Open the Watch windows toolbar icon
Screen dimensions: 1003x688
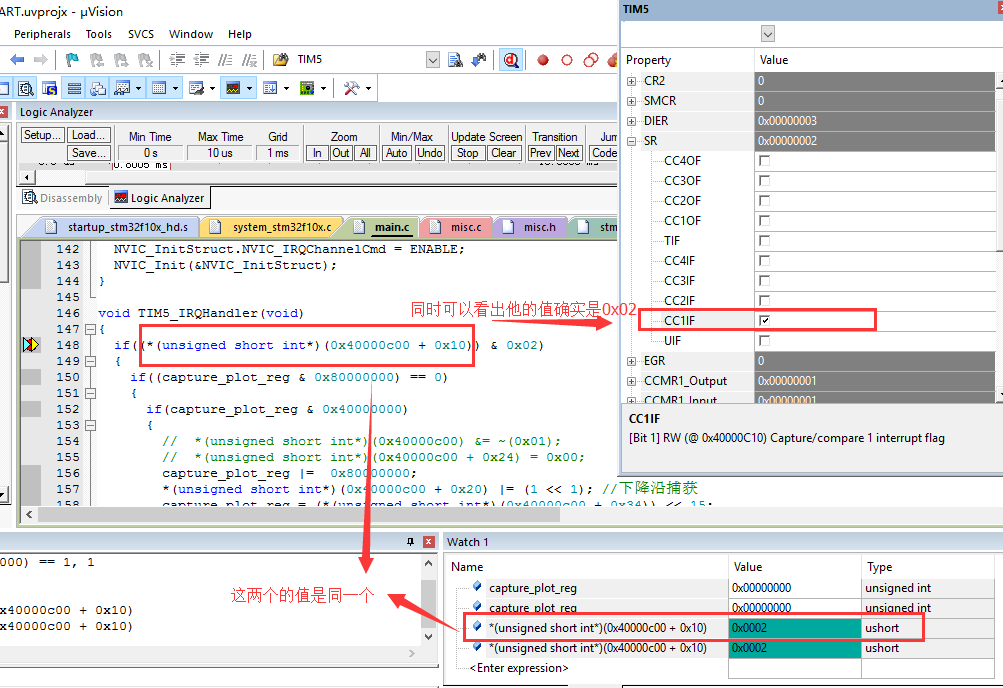[x=122, y=88]
